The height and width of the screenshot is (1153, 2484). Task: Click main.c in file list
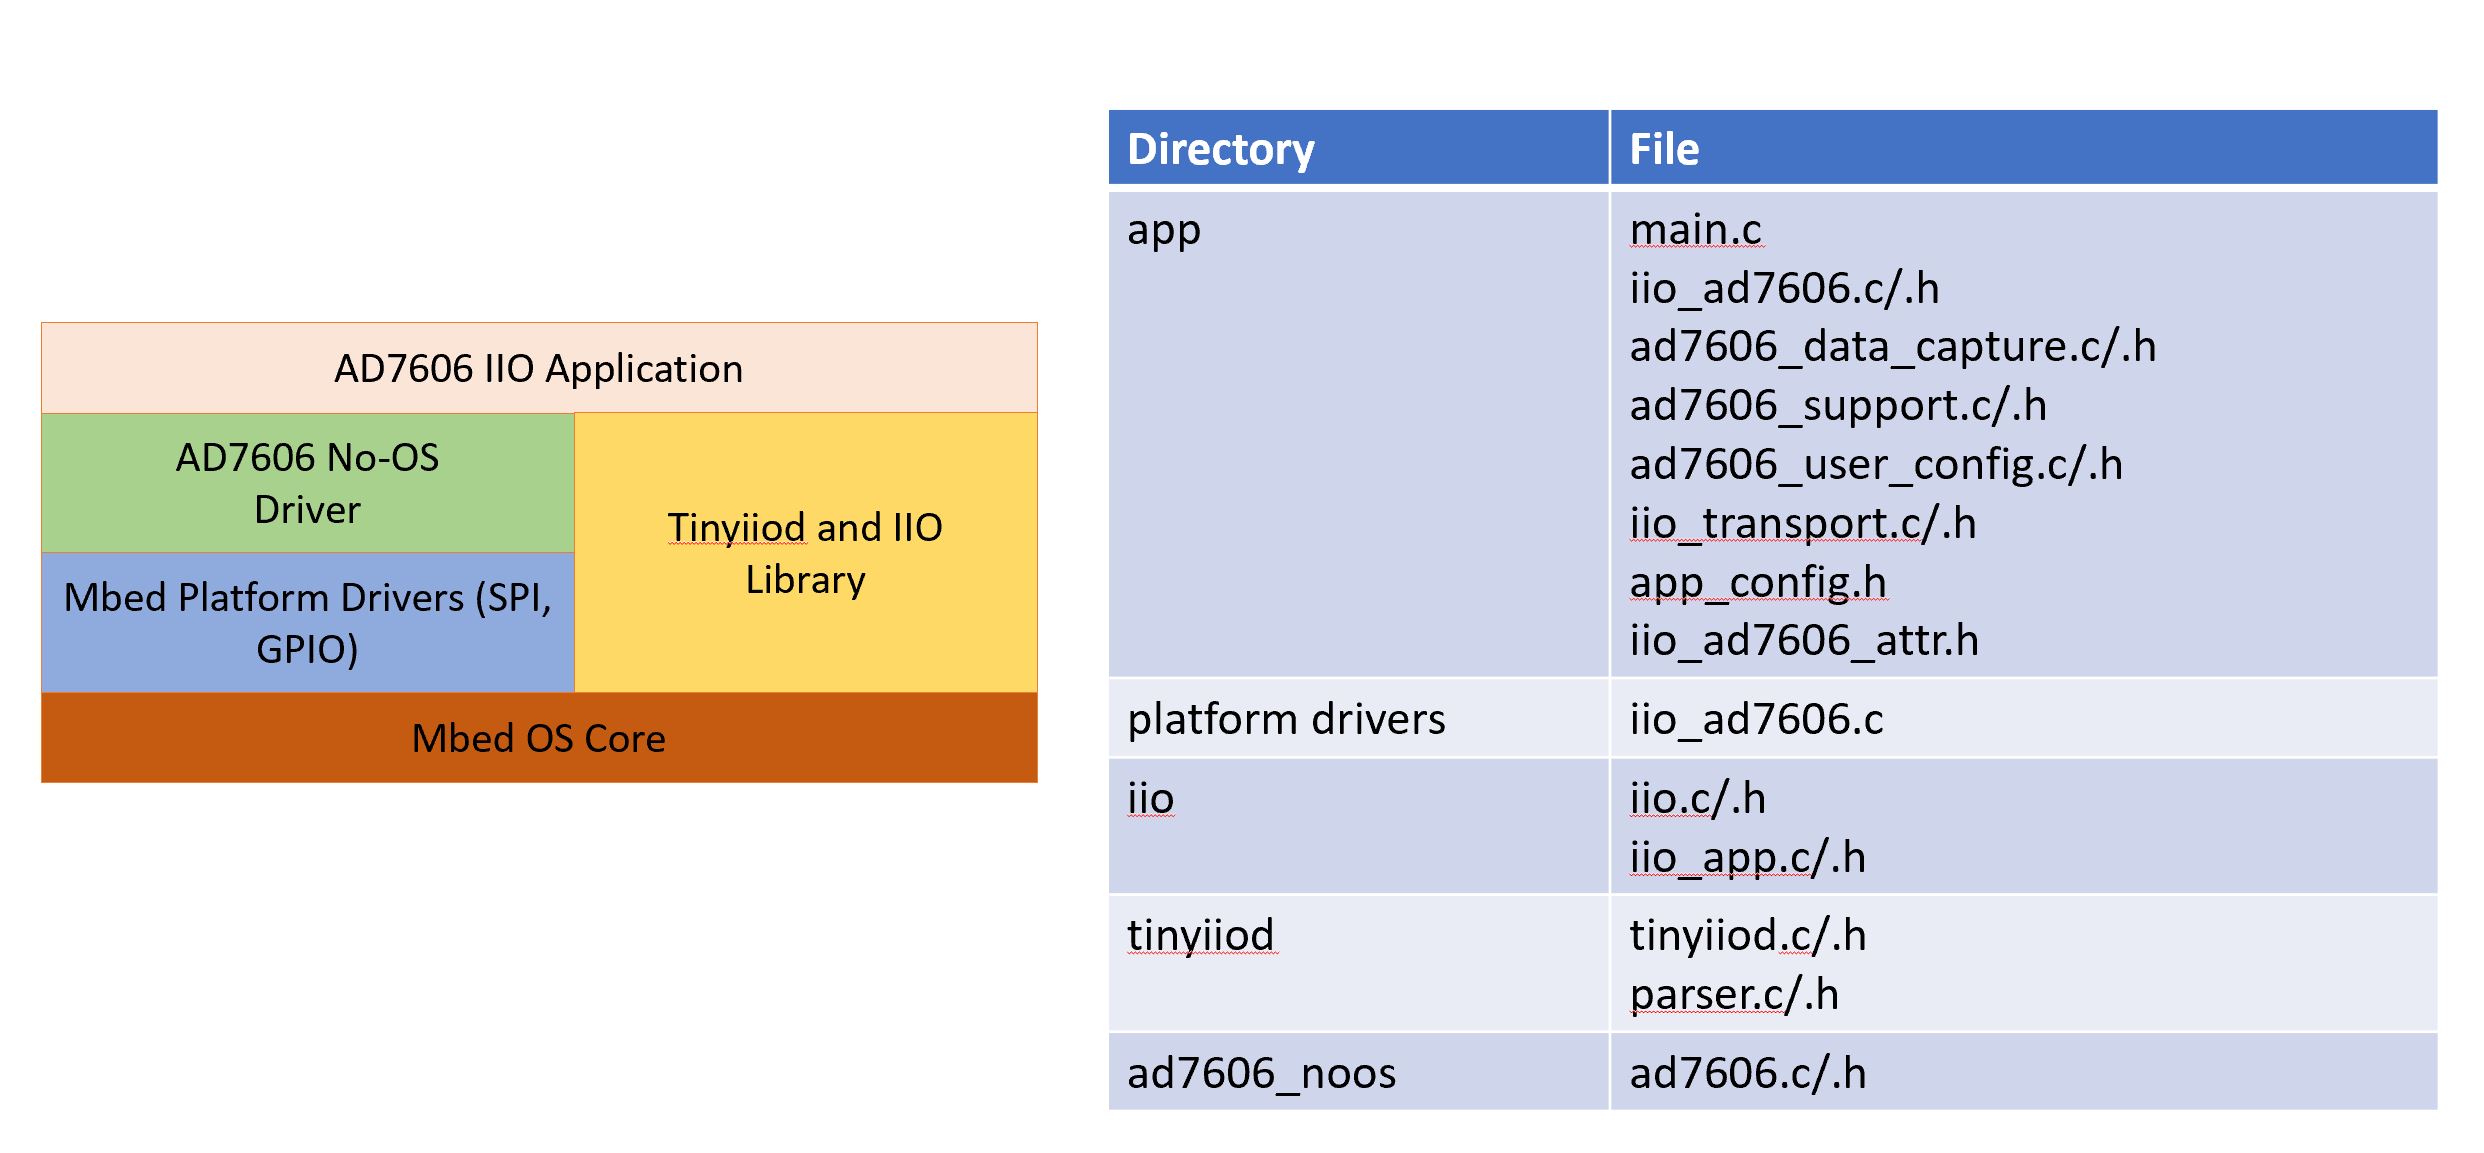tap(1696, 229)
